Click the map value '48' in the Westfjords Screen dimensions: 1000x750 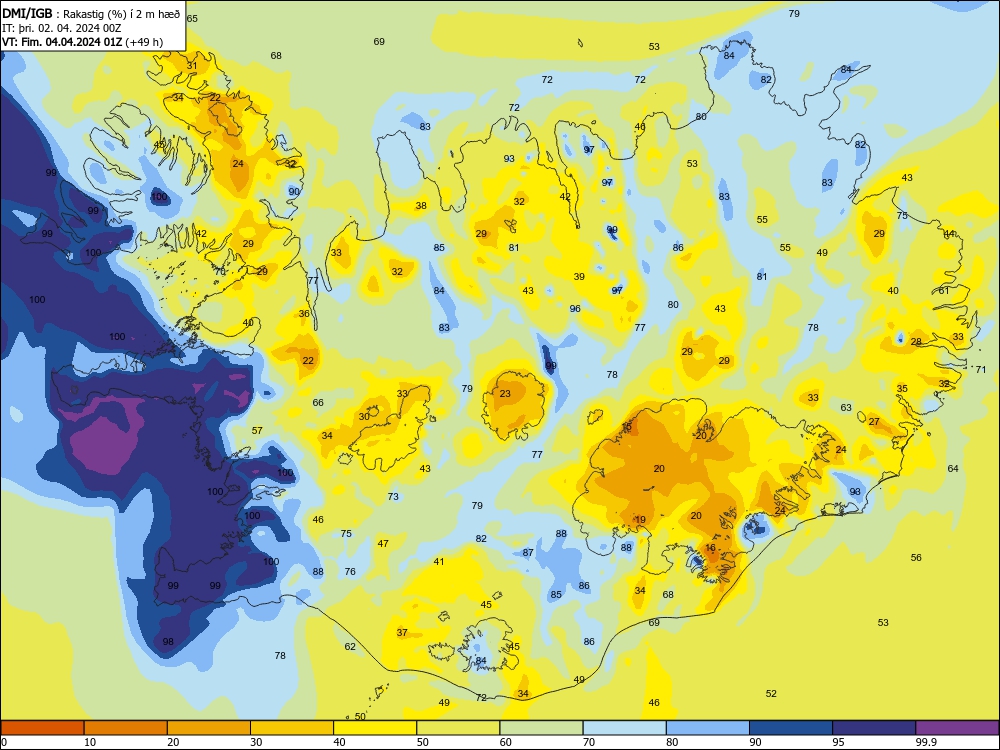click(x=159, y=145)
